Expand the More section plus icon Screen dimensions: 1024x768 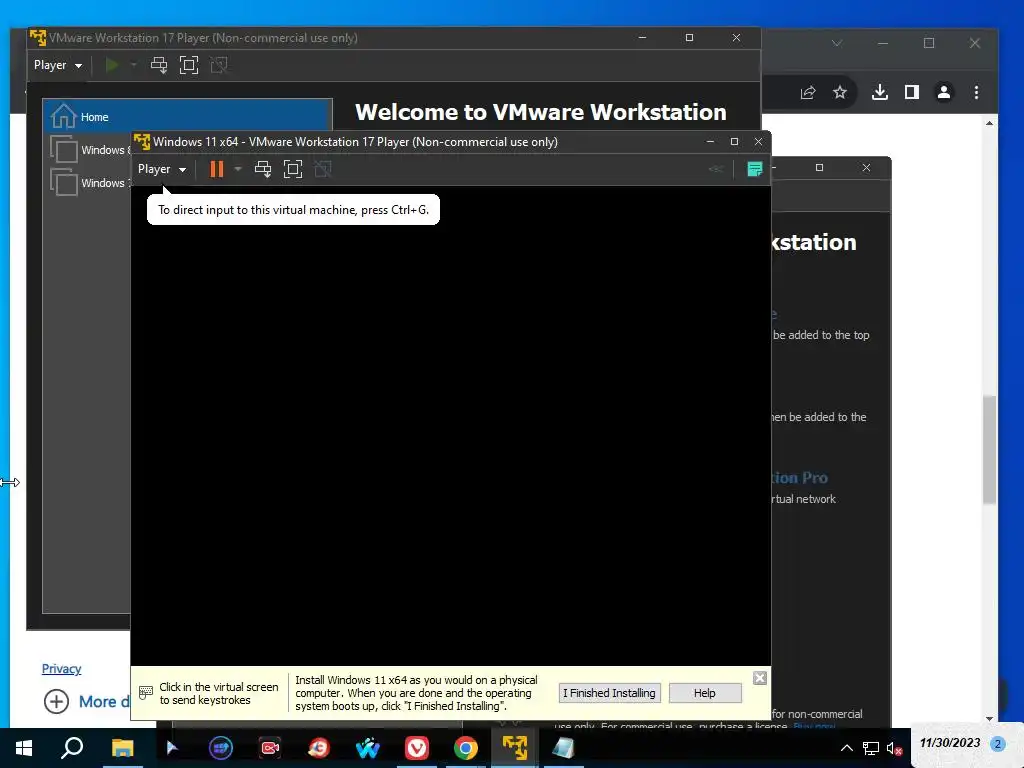(56, 701)
